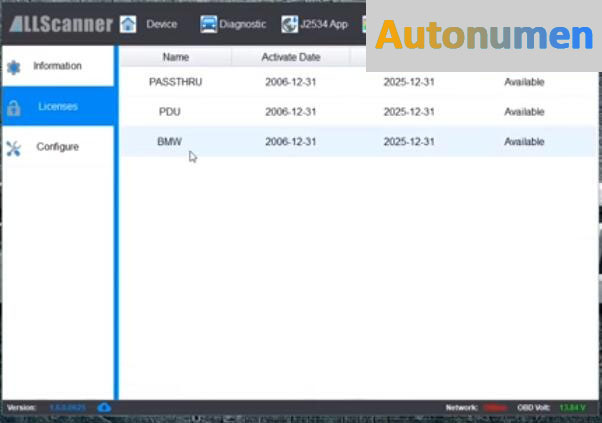Click PDU activate date 2006-12-31
The width and height of the screenshot is (602, 423).
coord(291,112)
